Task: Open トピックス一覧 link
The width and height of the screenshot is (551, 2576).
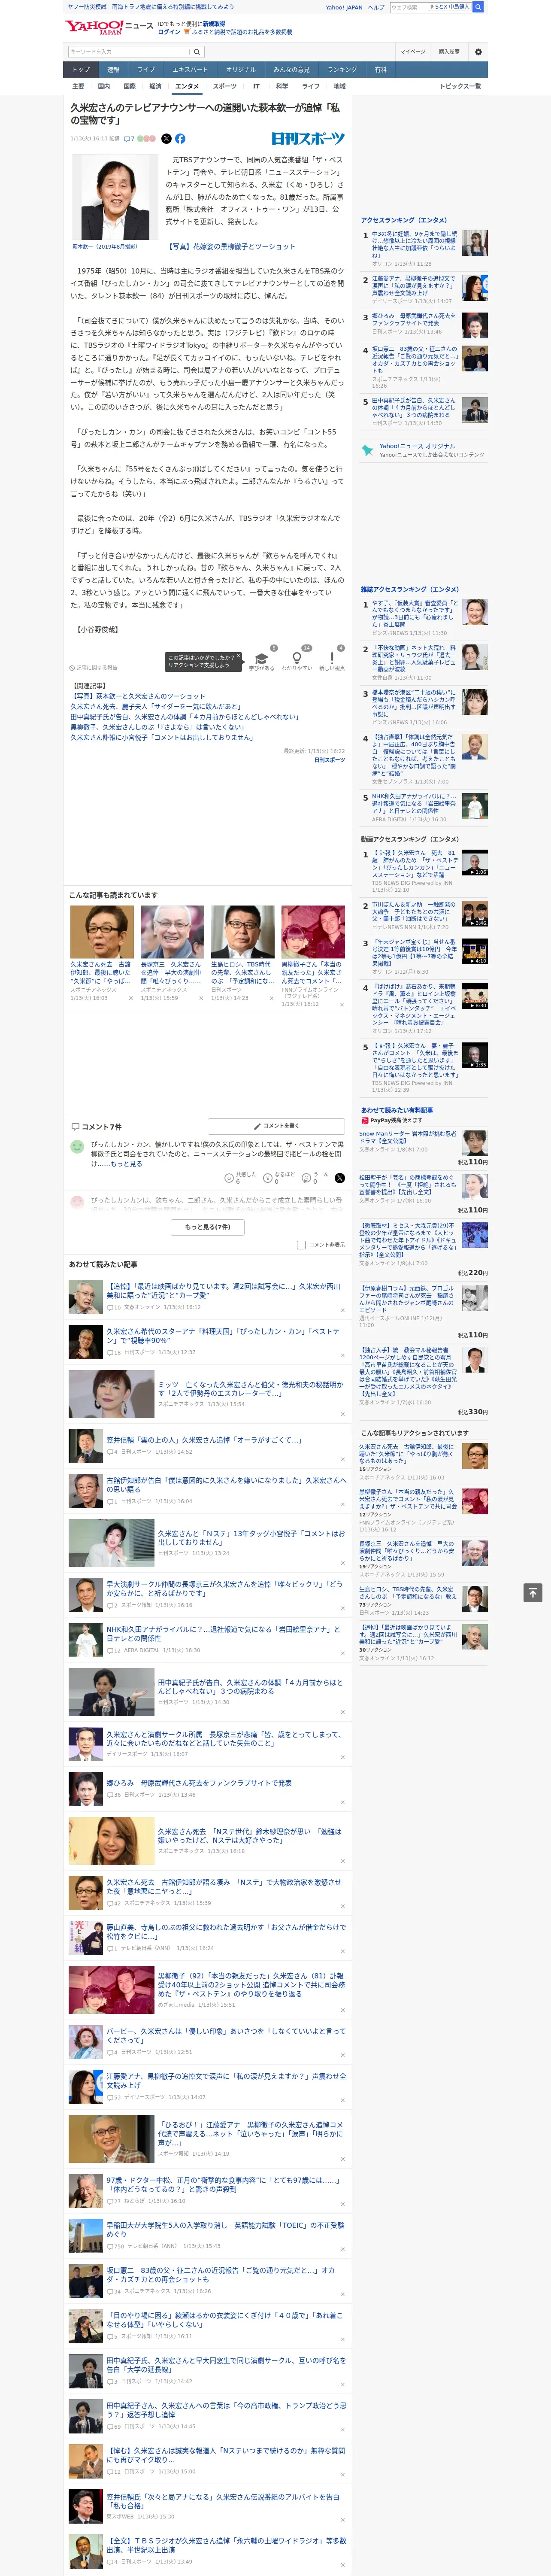Action: point(460,86)
